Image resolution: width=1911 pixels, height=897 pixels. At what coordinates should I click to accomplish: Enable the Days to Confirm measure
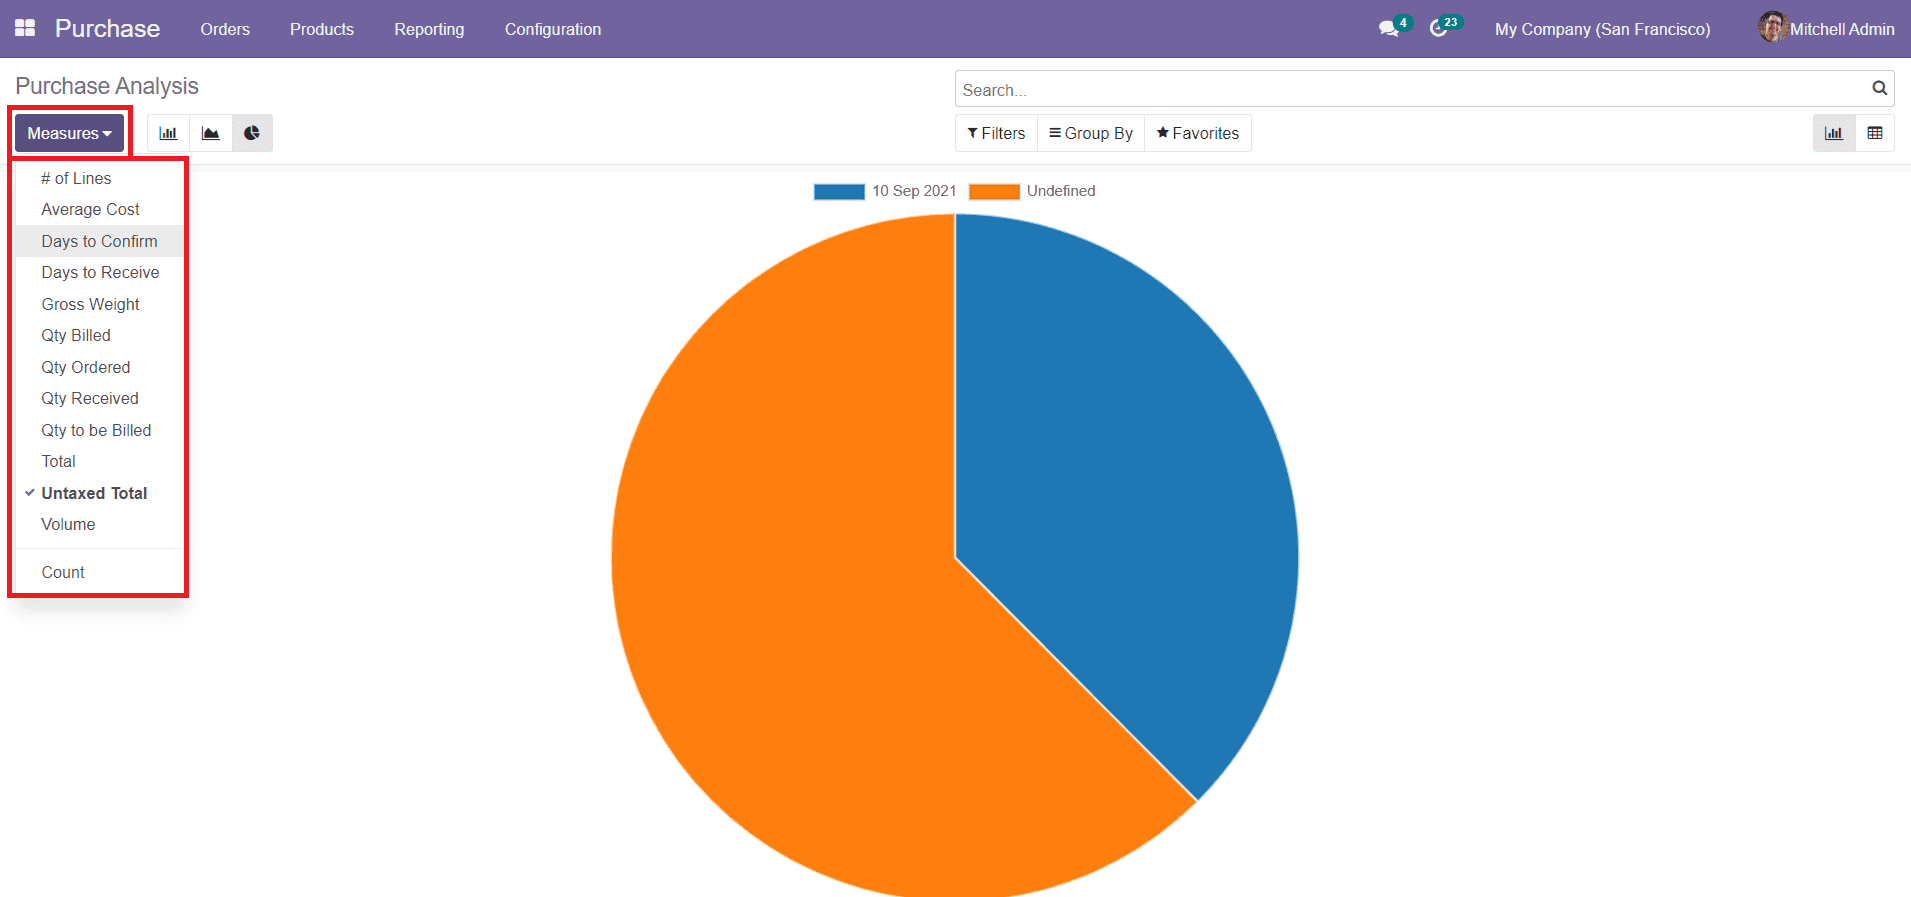click(99, 241)
